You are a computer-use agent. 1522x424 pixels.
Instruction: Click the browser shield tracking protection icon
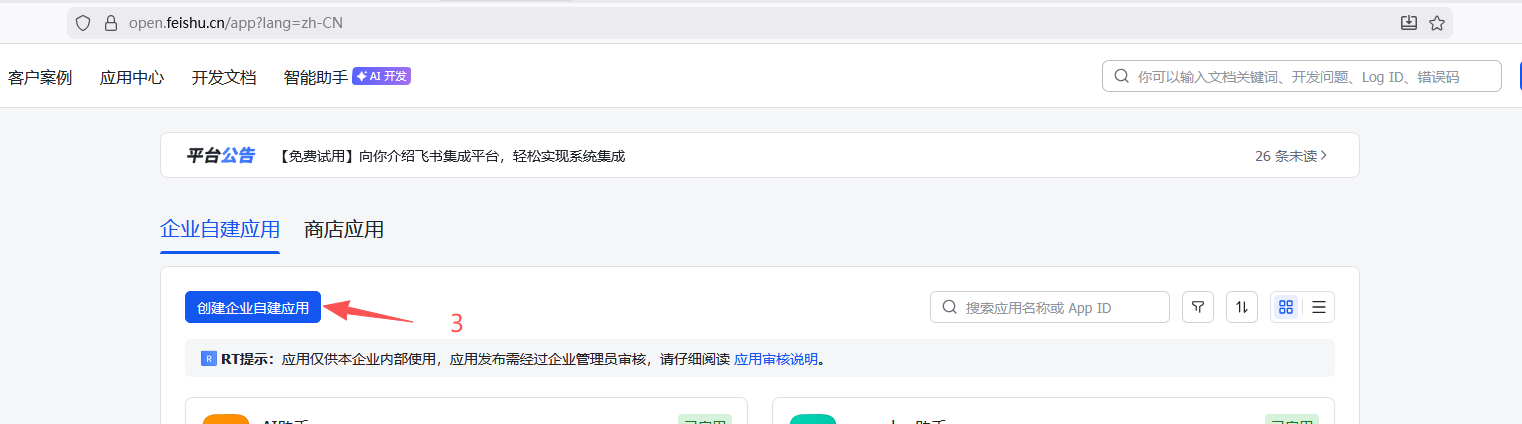(84, 22)
